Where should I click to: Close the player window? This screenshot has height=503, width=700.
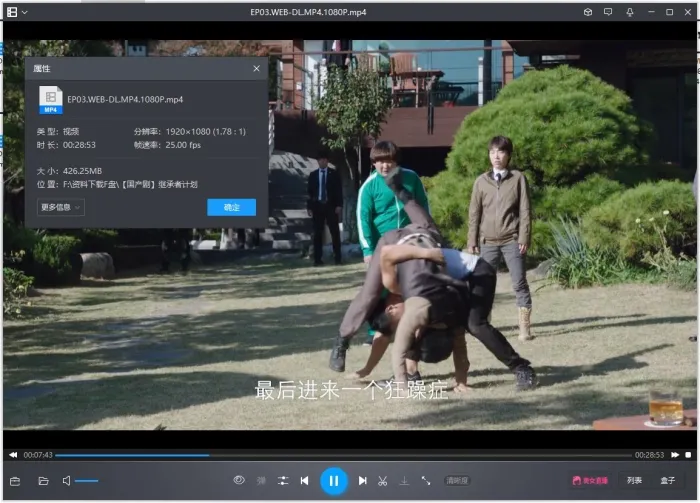[x=688, y=12]
